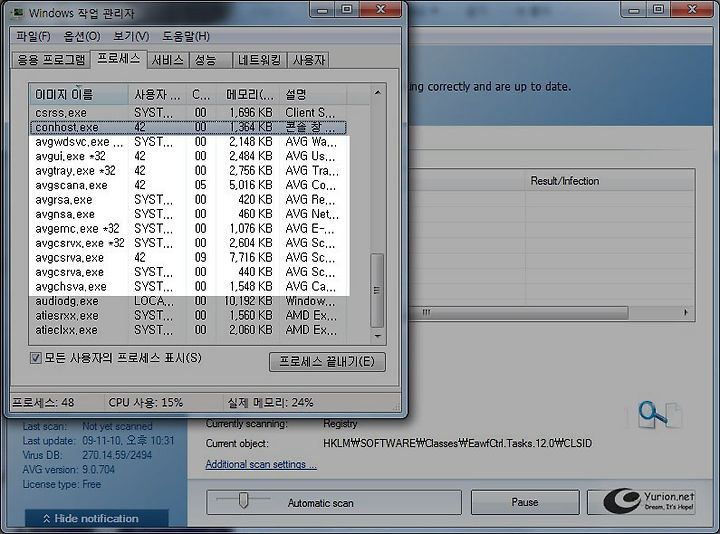
Task: Select the audiodg.exe process row
Action: 188,301
